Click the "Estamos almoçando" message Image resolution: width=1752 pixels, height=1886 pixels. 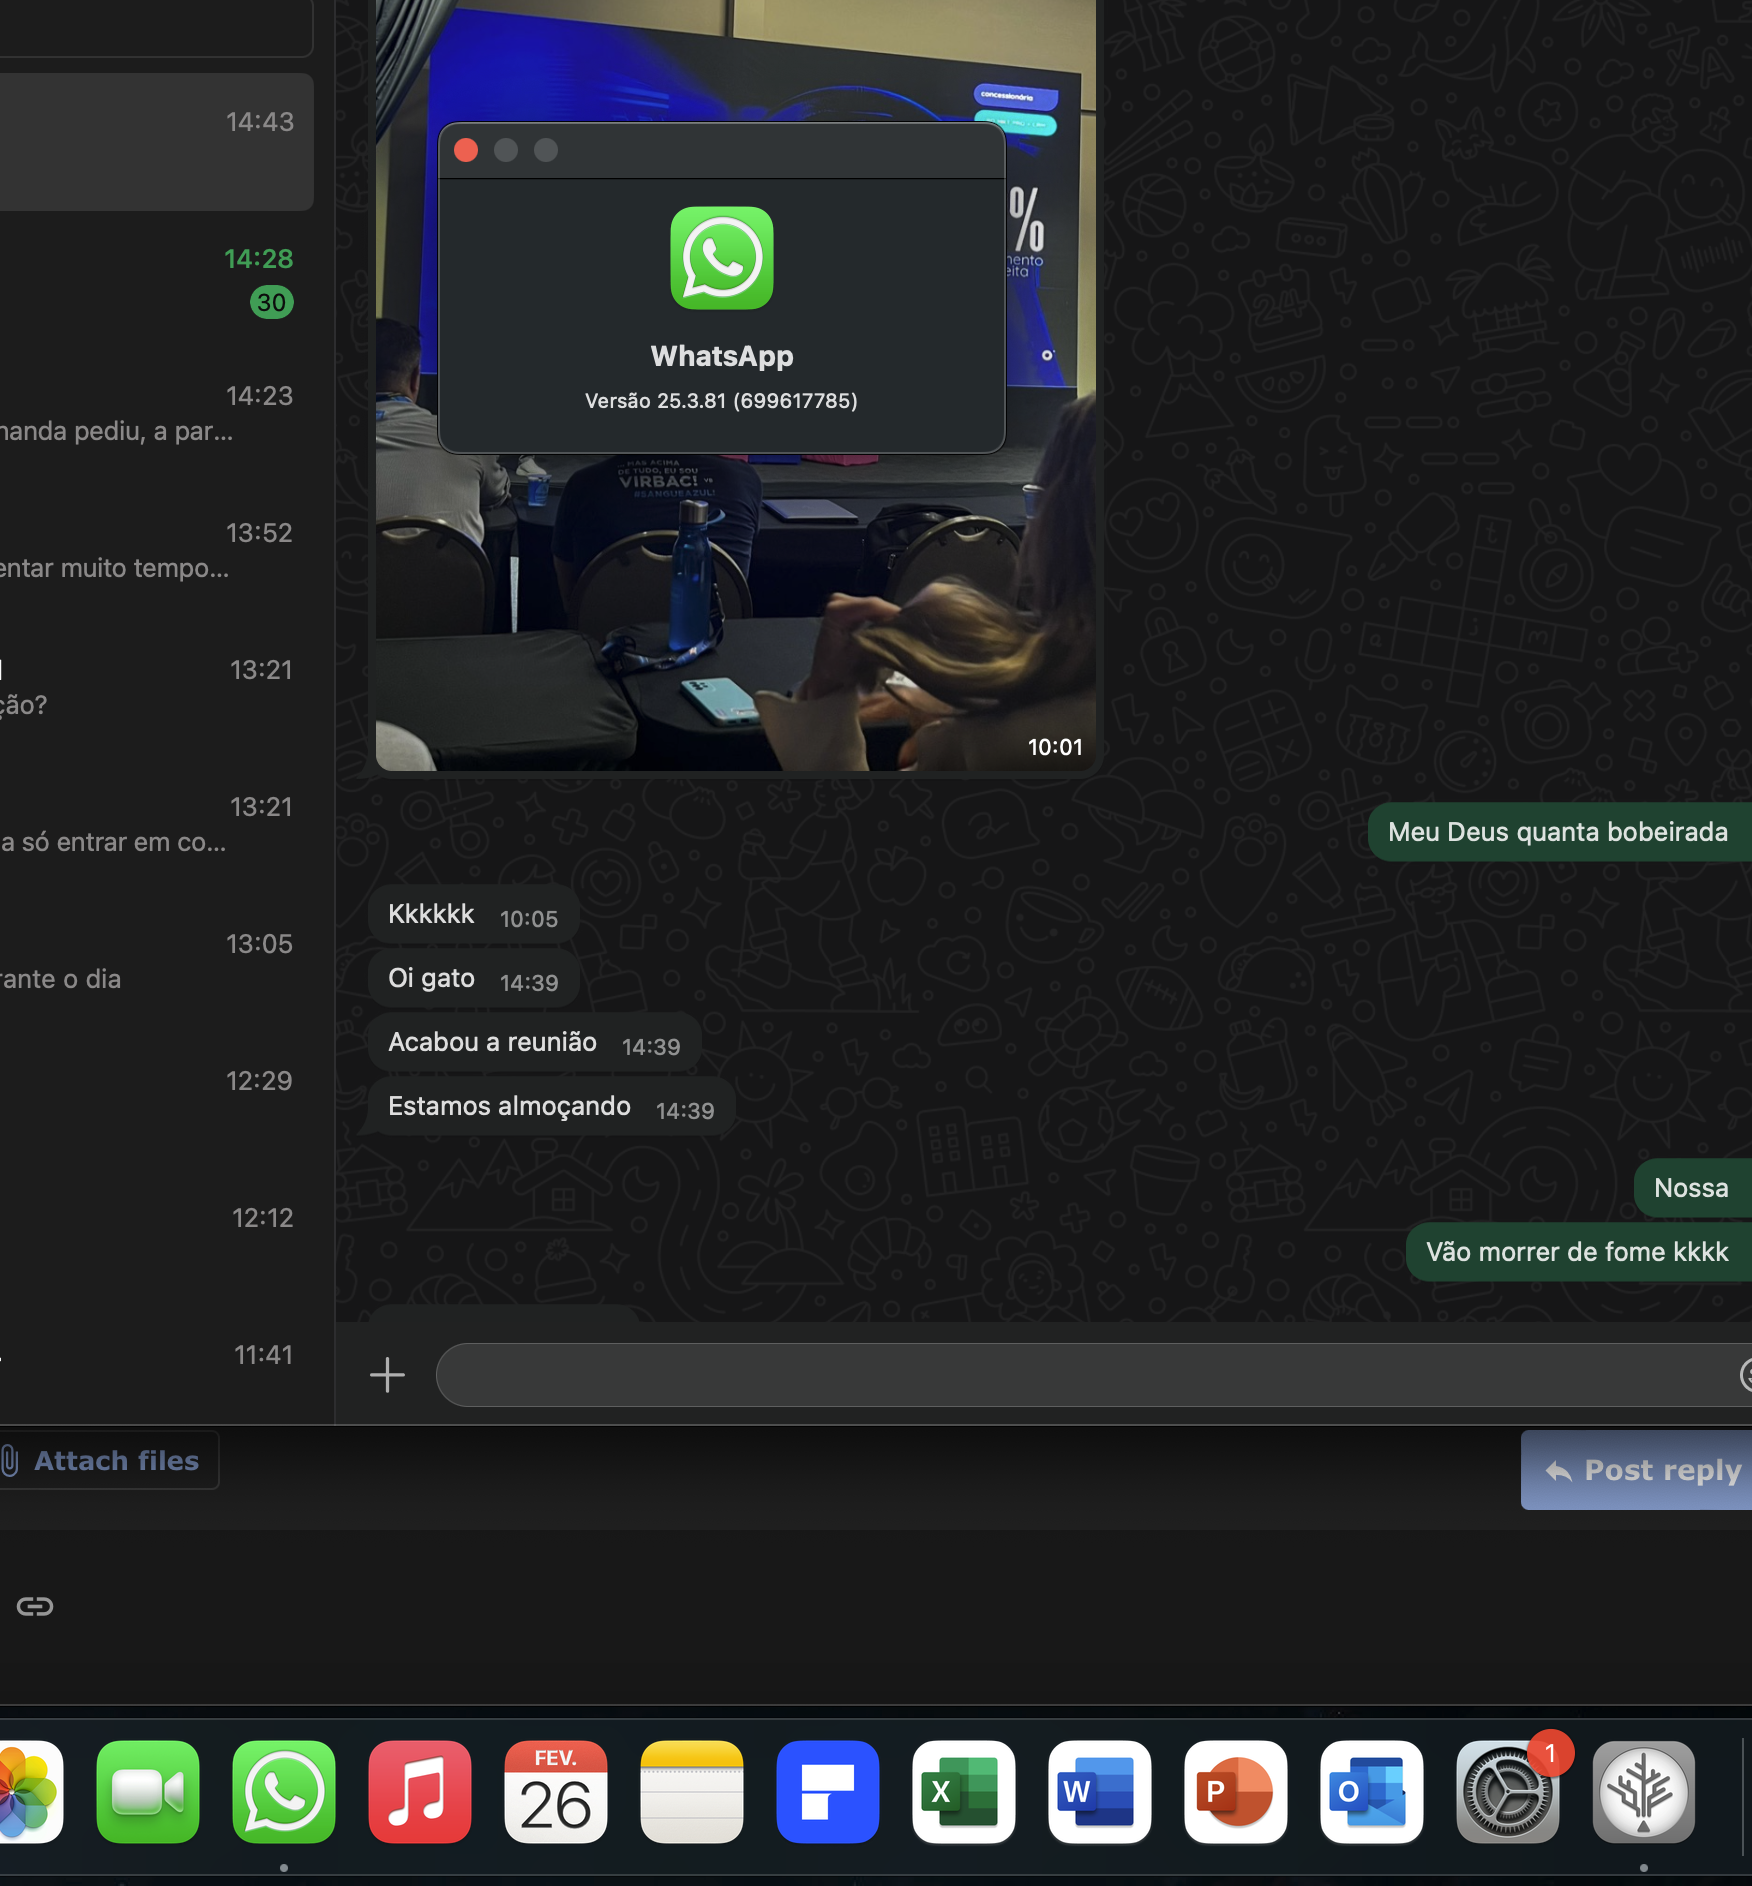click(551, 1106)
